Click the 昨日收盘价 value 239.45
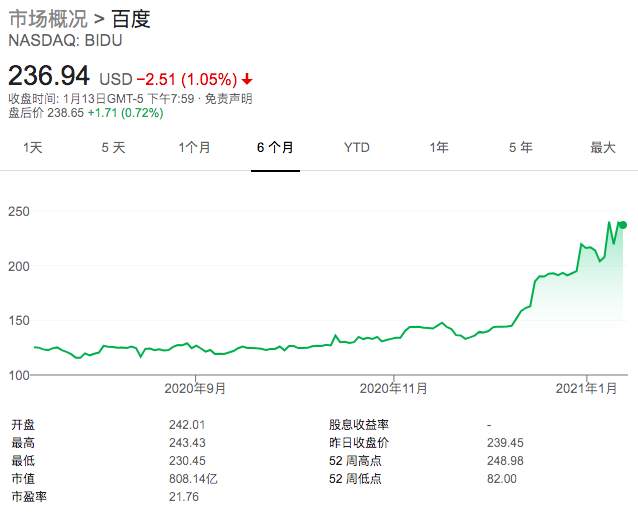The height and width of the screenshot is (521, 638). coord(505,443)
